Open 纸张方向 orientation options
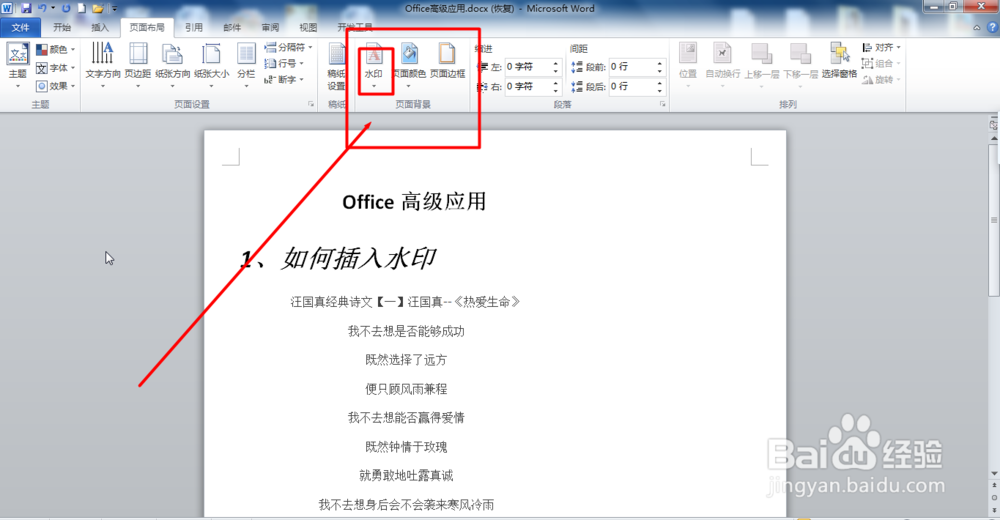Screen dimensions: 1000x520 (x=173, y=66)
